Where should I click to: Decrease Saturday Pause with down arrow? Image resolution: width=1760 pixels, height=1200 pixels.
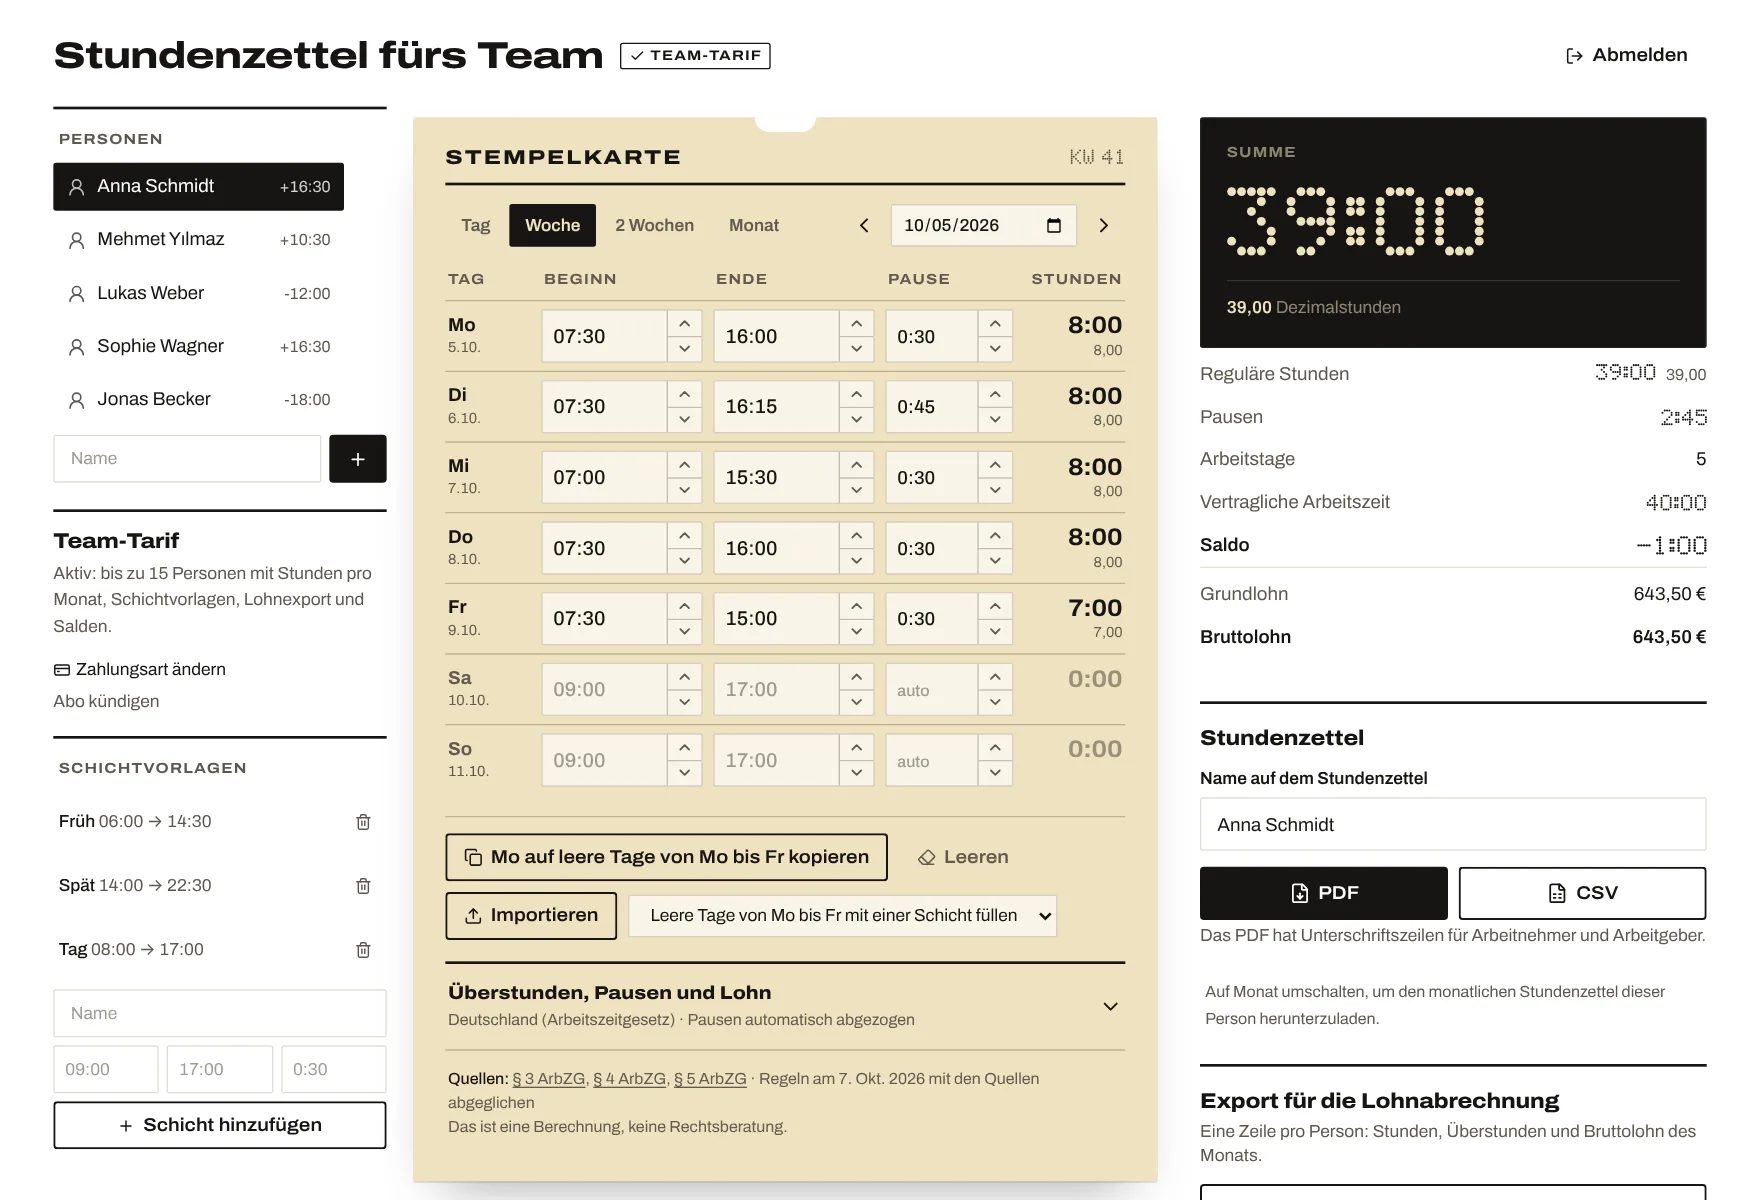(x=995, y=702)
